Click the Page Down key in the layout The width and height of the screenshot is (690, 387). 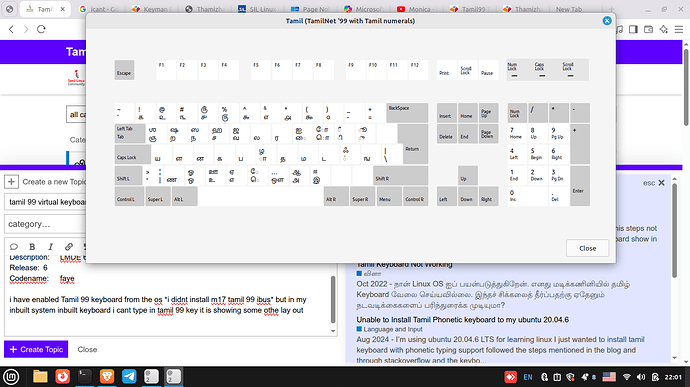coord(488,134)
